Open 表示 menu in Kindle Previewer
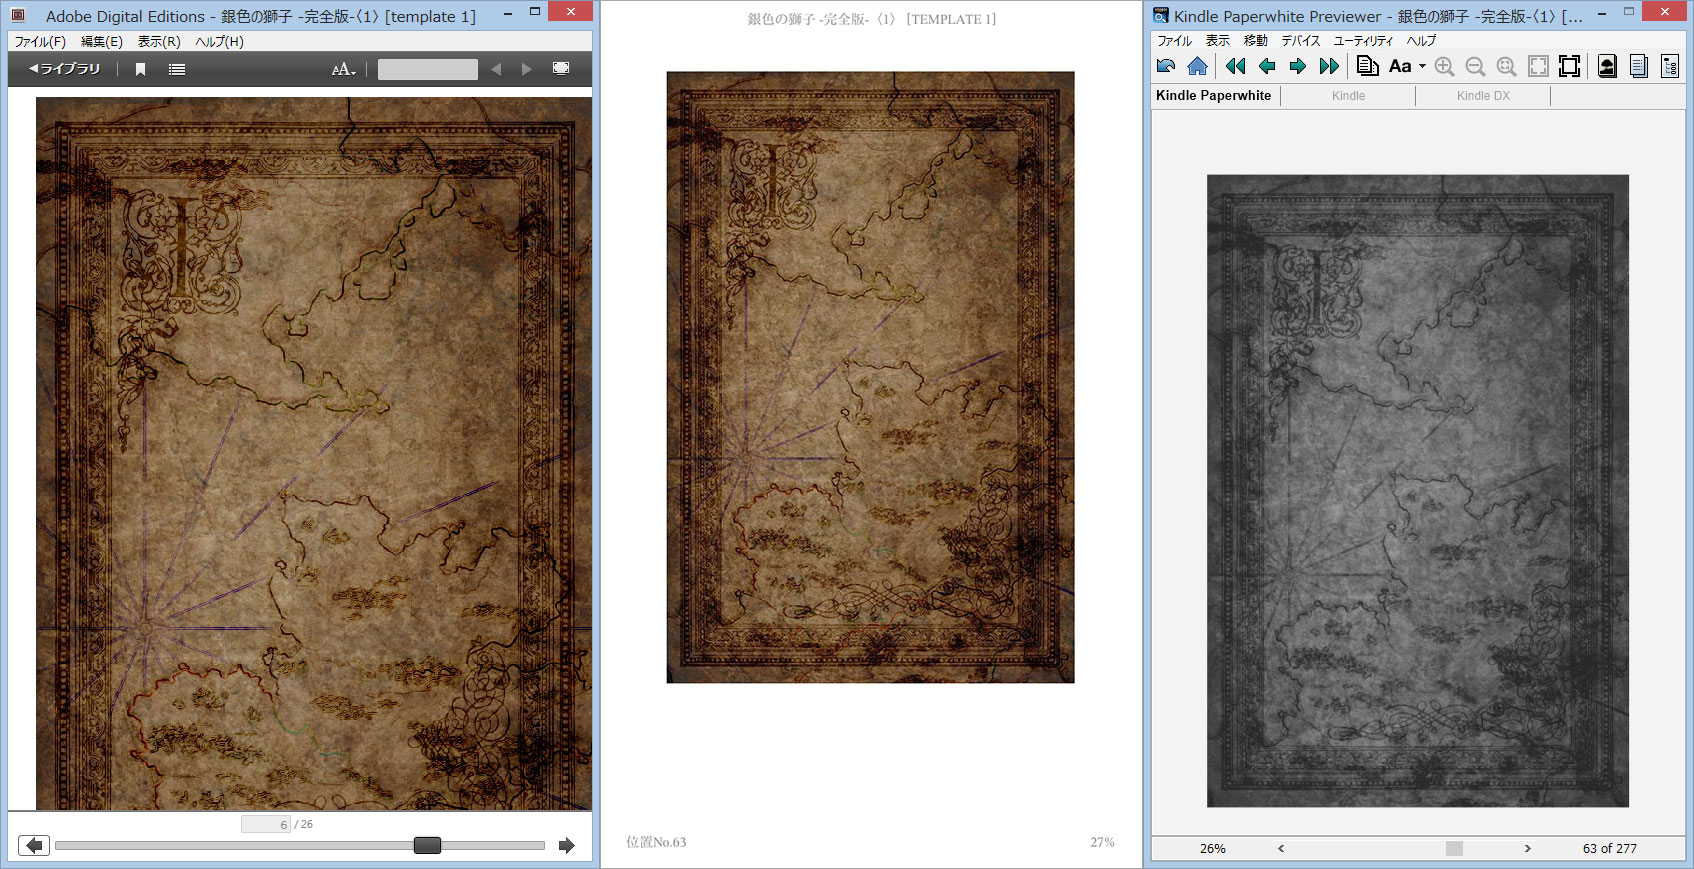 pos(1218,41)
